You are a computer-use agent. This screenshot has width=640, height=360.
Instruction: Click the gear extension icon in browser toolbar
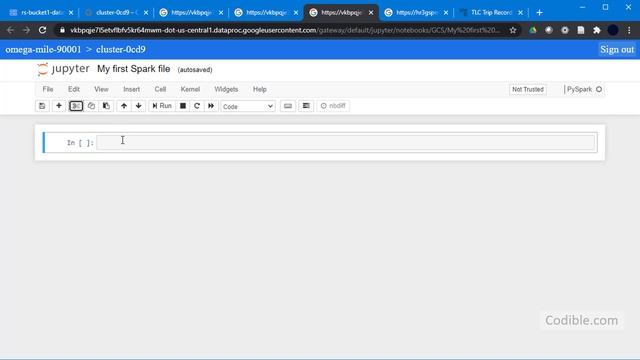point(565,30)
